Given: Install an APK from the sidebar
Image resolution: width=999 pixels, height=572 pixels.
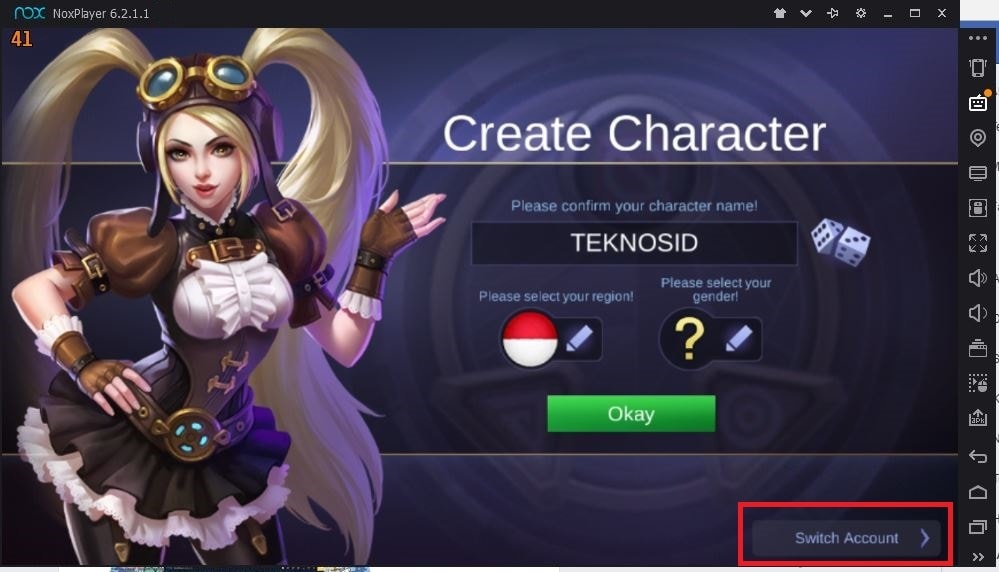Looking at the screenshot, I should 978,418.
